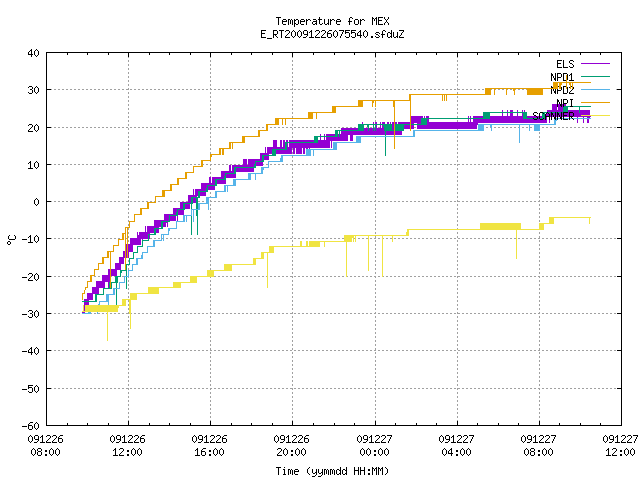The height and width of the screenshot is (480, 640).
Task: Click the x-axis title 'Time (yymmdd HH:MM)'
Action: [x=332, y=471]
